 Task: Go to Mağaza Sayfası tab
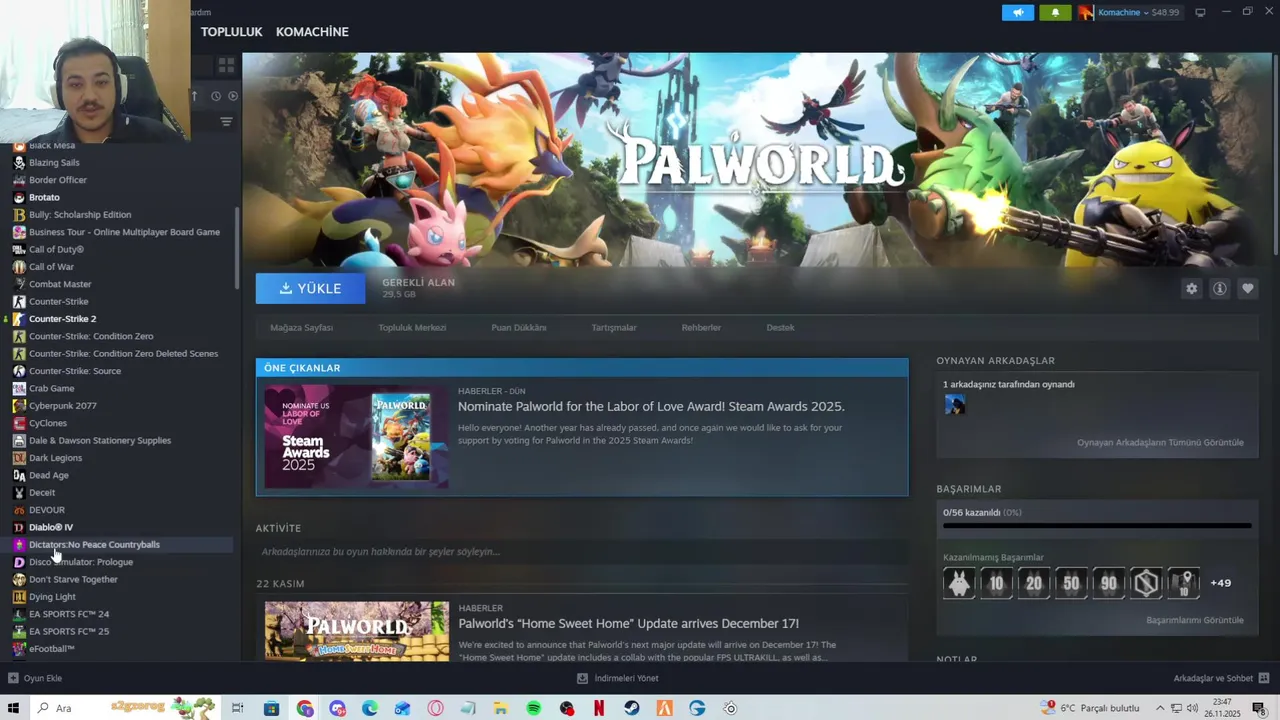click(301, 327)
